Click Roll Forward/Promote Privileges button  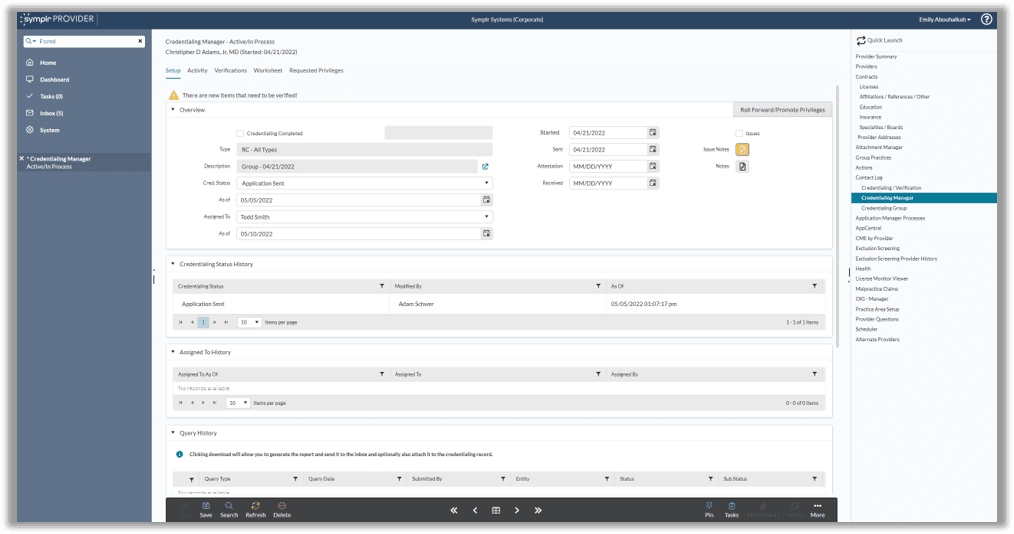pyautogui.click(x=782, y=109)
